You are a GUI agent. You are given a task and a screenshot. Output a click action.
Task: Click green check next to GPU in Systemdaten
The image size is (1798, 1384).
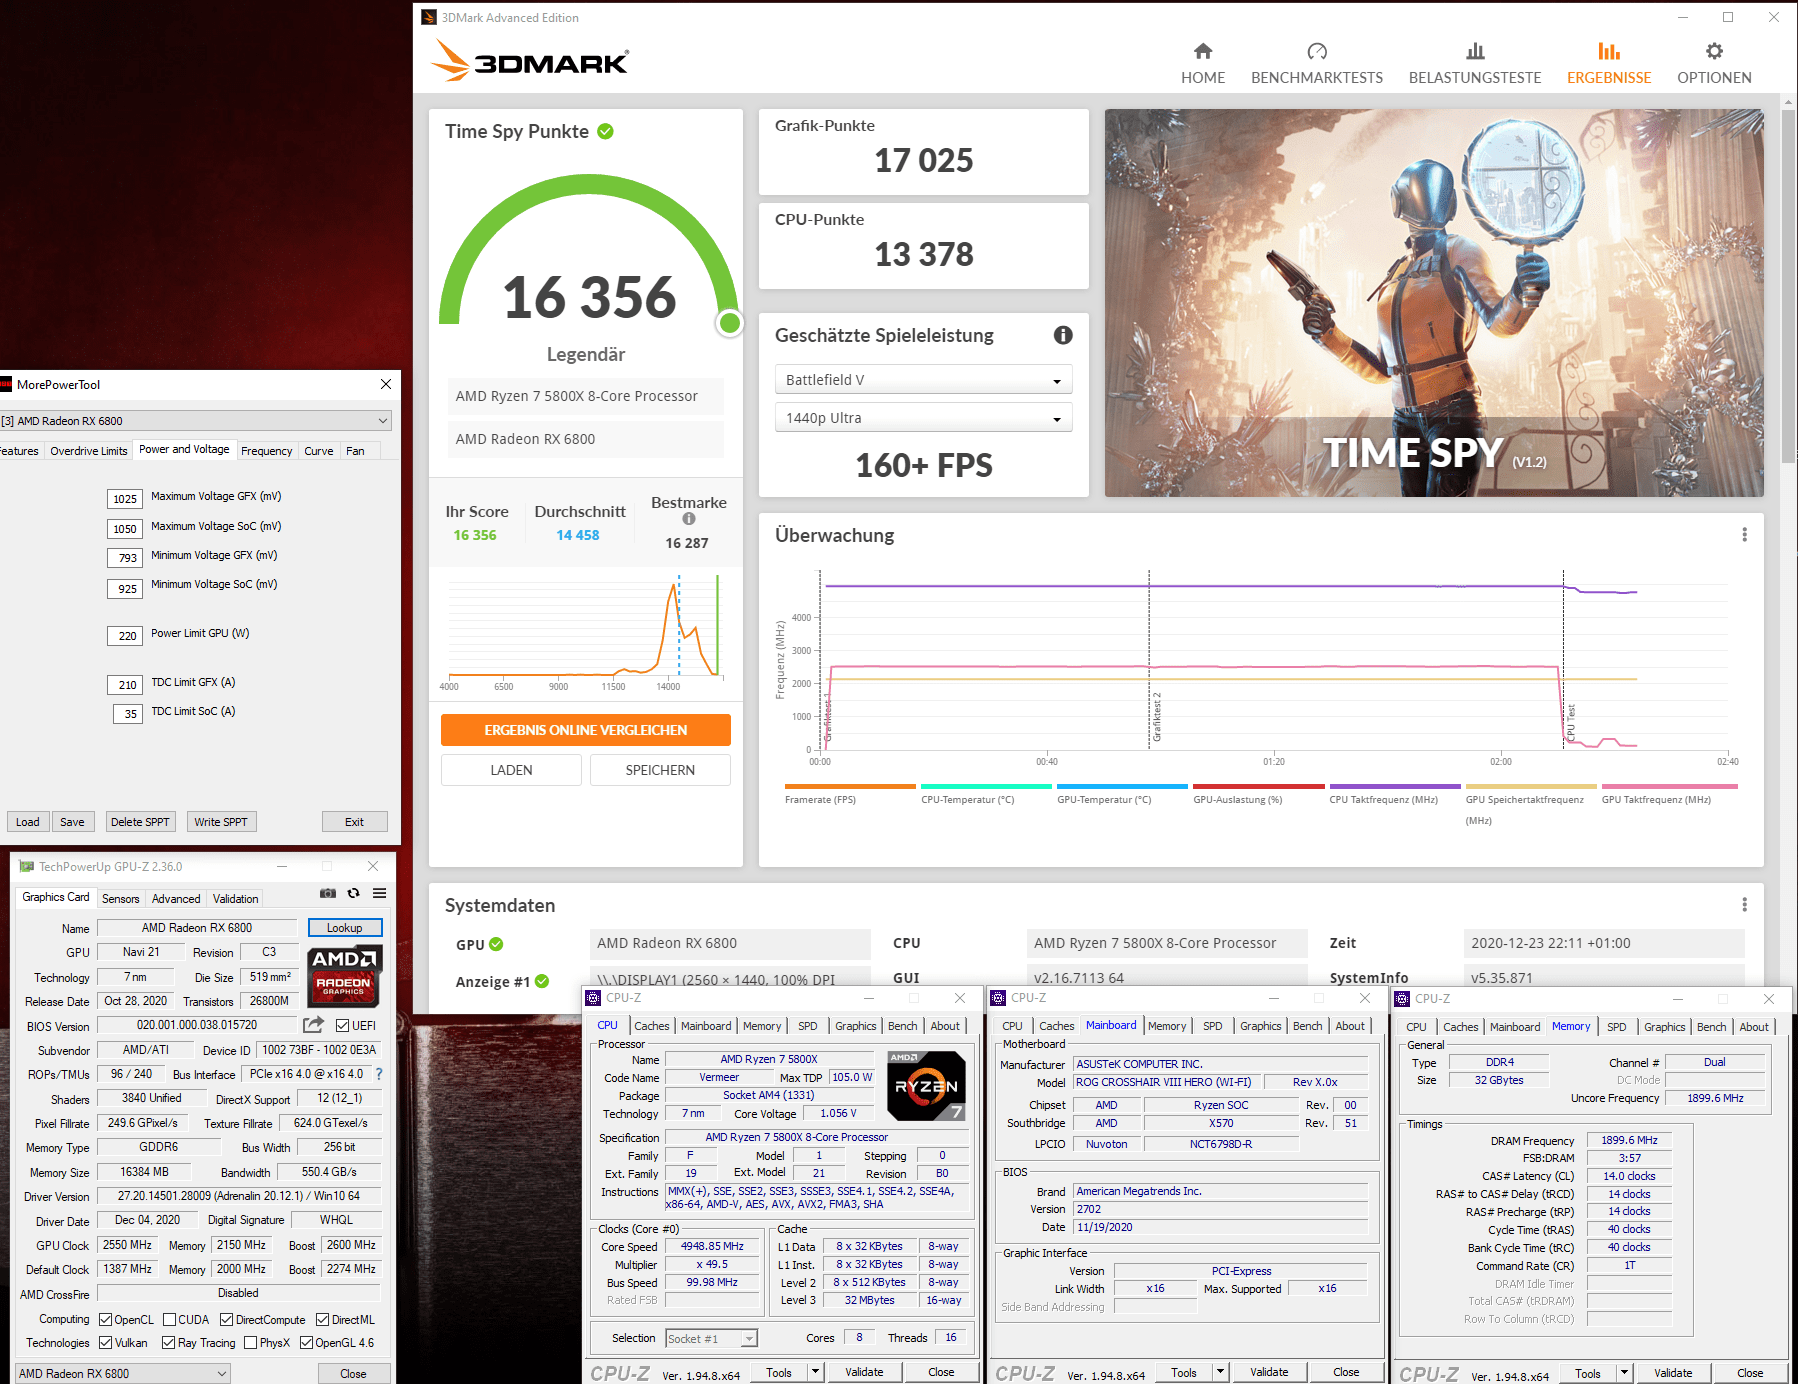tap(496, 944)
